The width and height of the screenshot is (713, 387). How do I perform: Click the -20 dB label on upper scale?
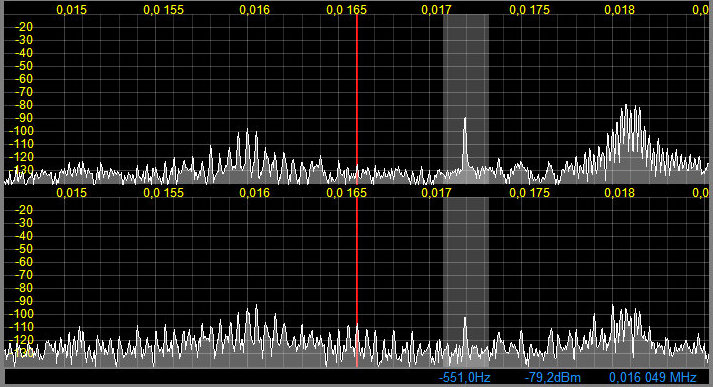tap(24, 27)
